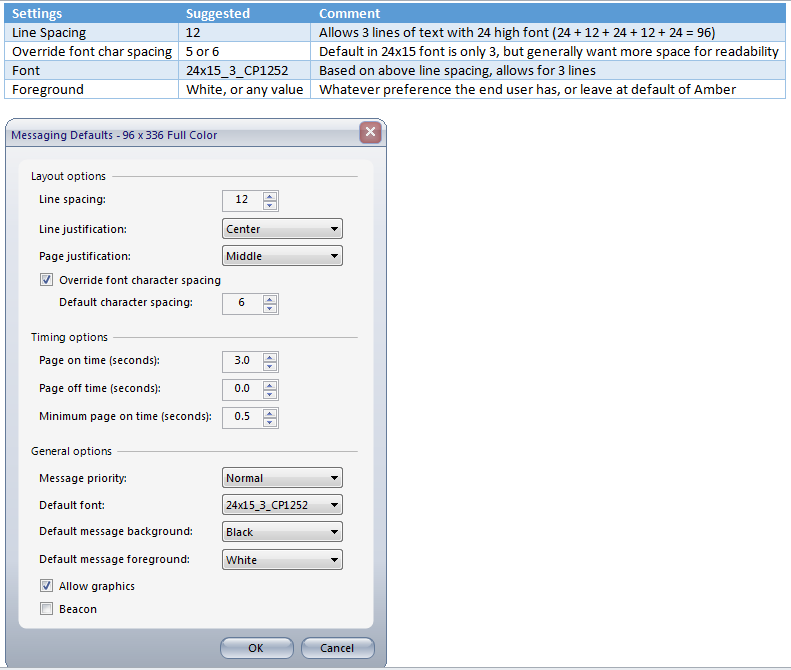The image size is (791, 670).
Task: Increase Default character spacing with up arrow
Action: 270,298
